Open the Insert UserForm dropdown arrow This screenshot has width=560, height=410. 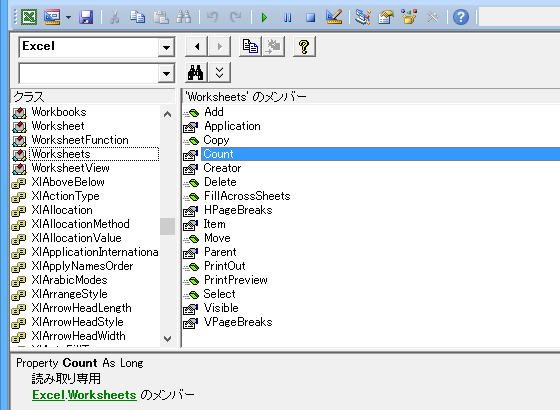click(x=68, y=17)
